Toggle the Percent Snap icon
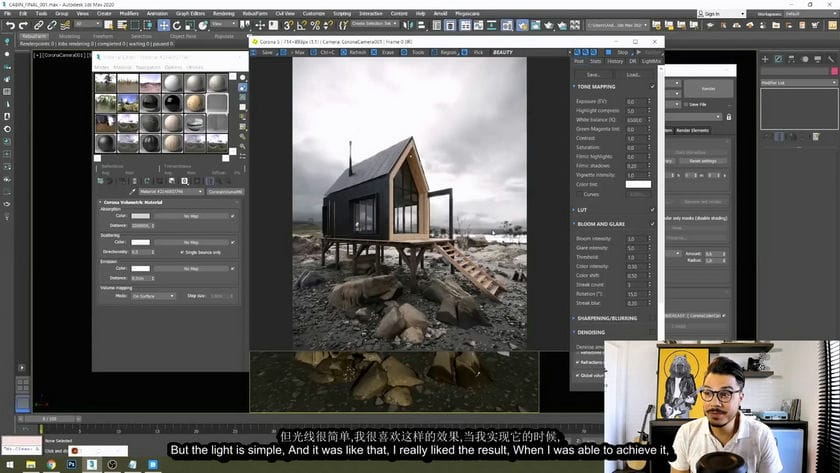Viewport: 840px width, 473px height. (315, 25)
